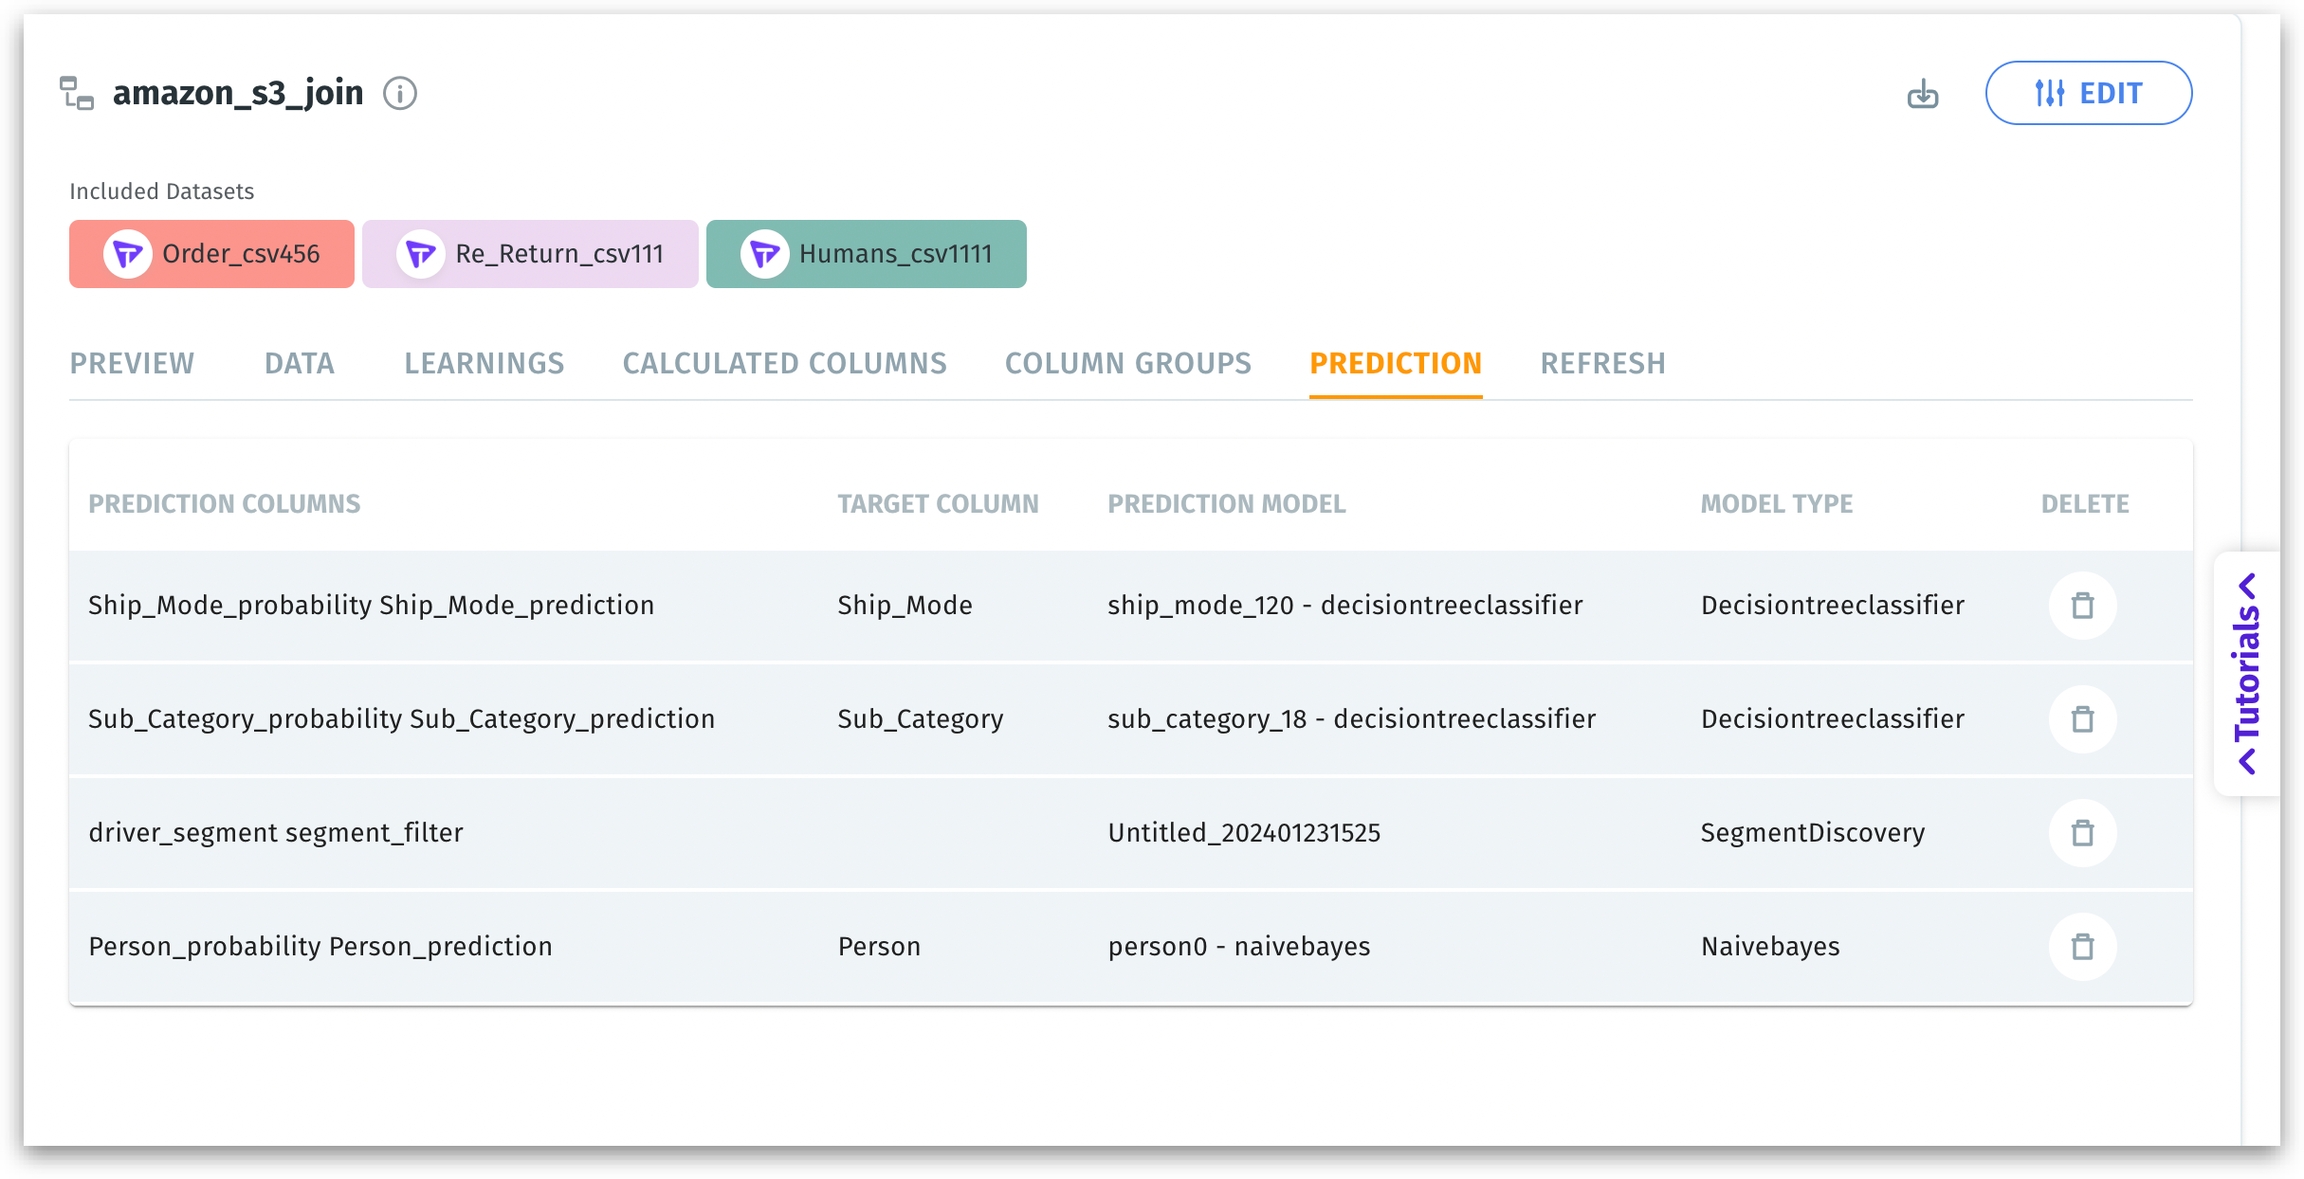Click the Prediction Model column header
The height and width of the screenshot is (1179, 2304).
[1226, 504]
